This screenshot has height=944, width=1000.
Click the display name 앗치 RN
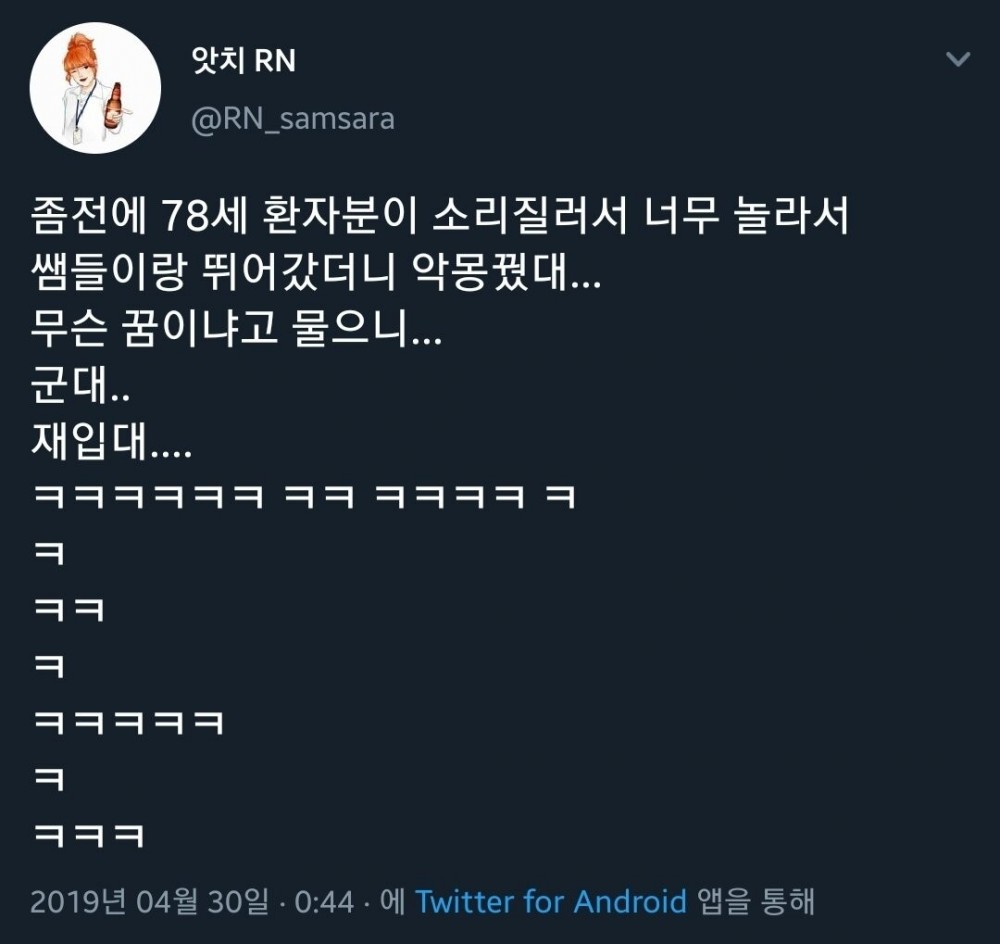[x=244, y=61]
